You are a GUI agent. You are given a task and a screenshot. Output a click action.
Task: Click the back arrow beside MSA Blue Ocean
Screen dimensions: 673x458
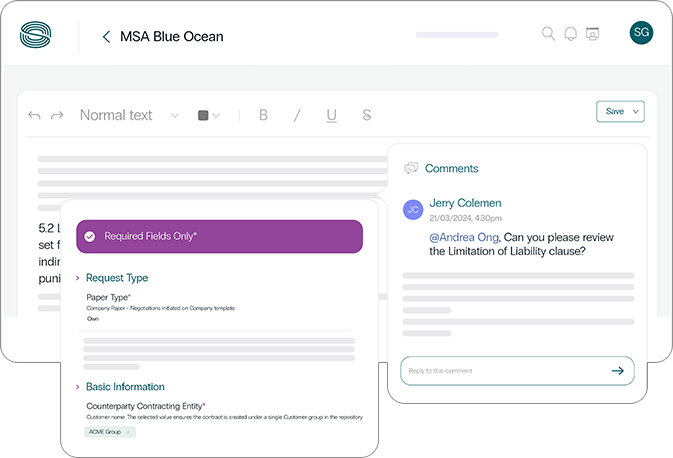pos(106,37)
